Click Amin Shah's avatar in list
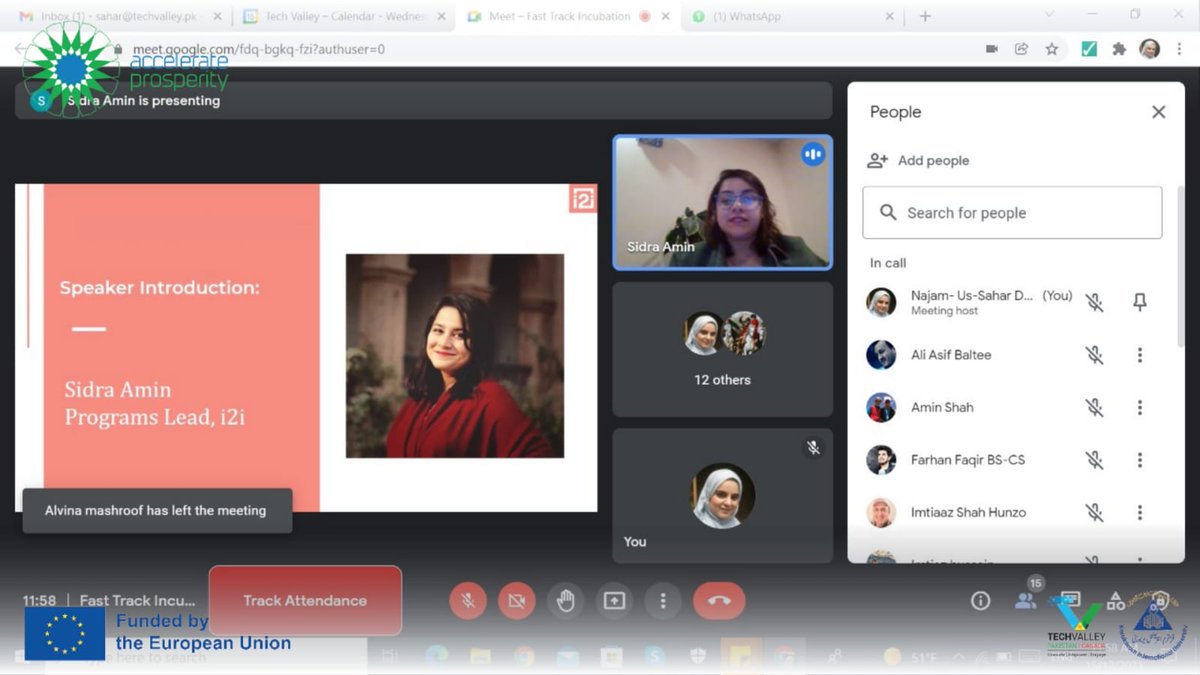This screenshot has width=1200, height=675. click(x=881, y=407)
